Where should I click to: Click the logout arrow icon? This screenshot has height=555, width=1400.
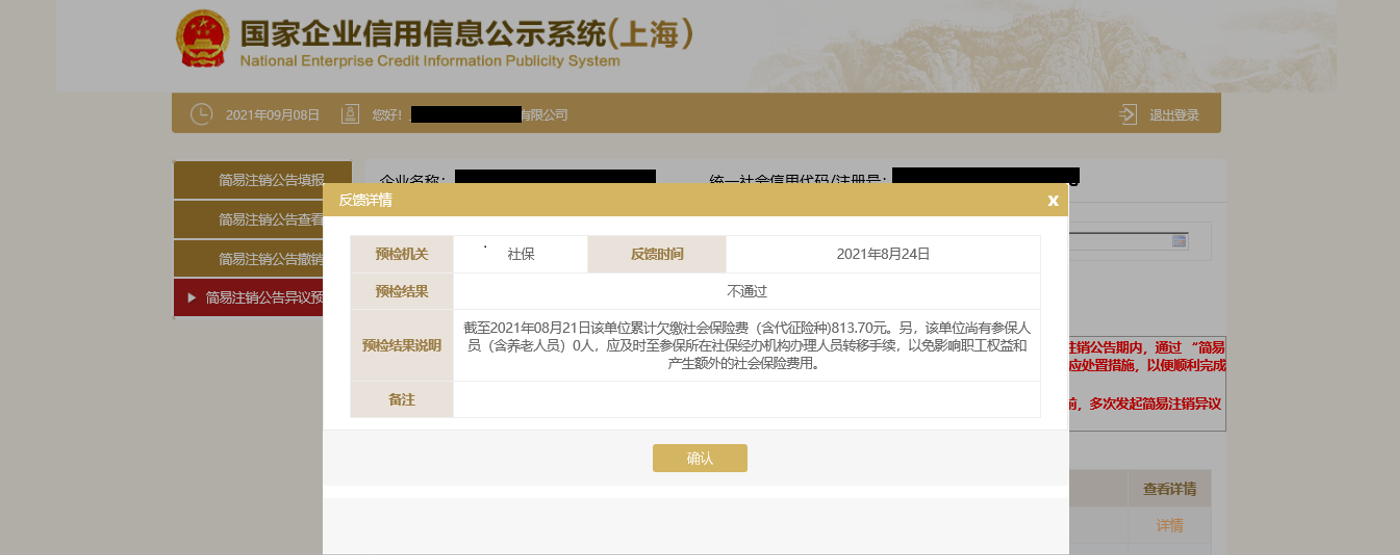coord(1128,114)
